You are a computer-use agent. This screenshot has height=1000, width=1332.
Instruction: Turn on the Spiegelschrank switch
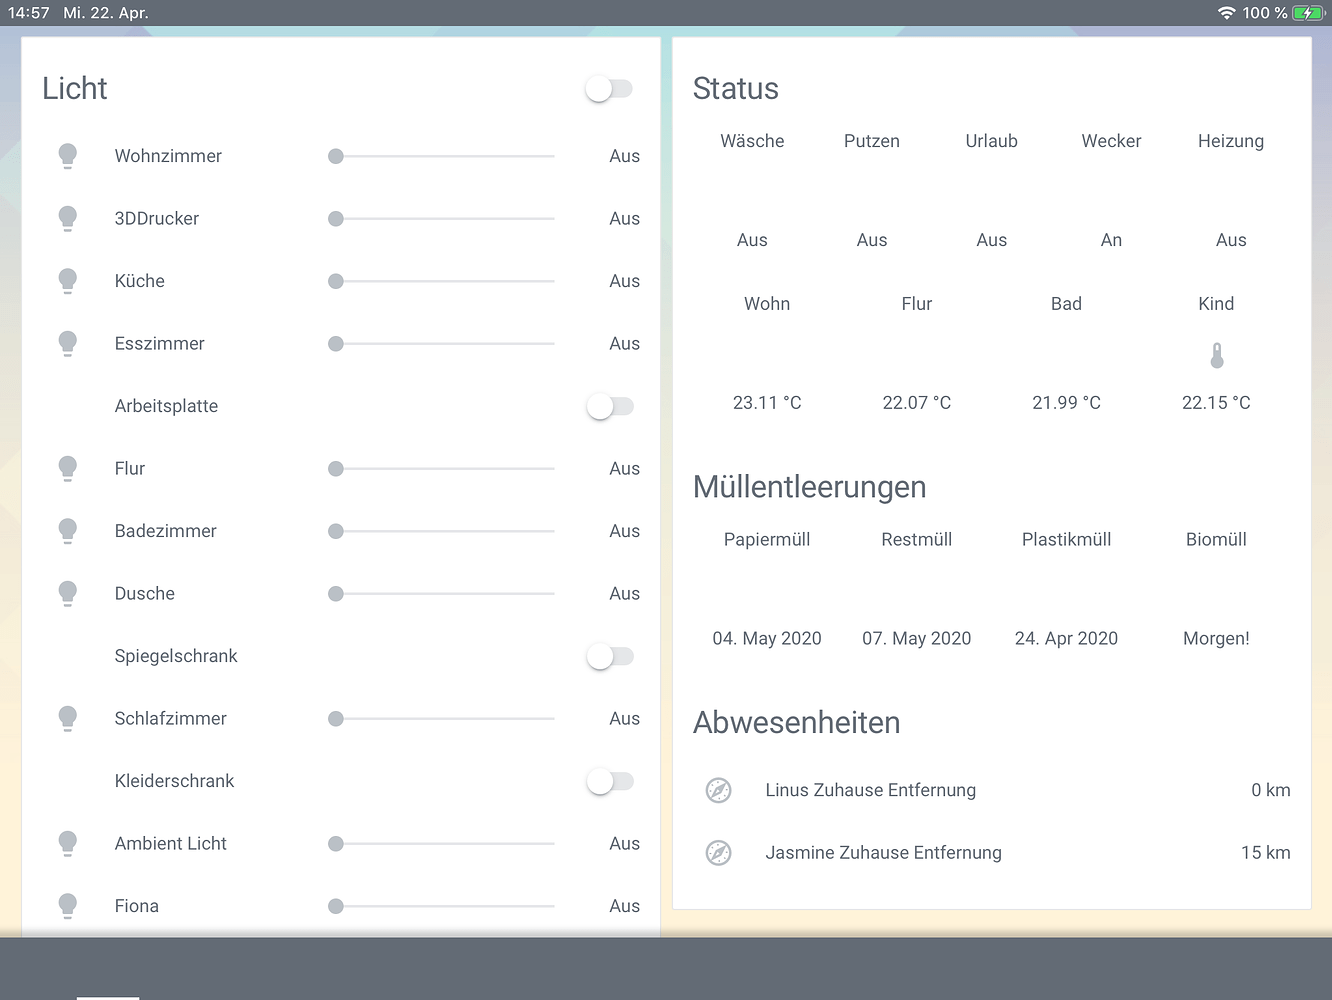[610, 656]
